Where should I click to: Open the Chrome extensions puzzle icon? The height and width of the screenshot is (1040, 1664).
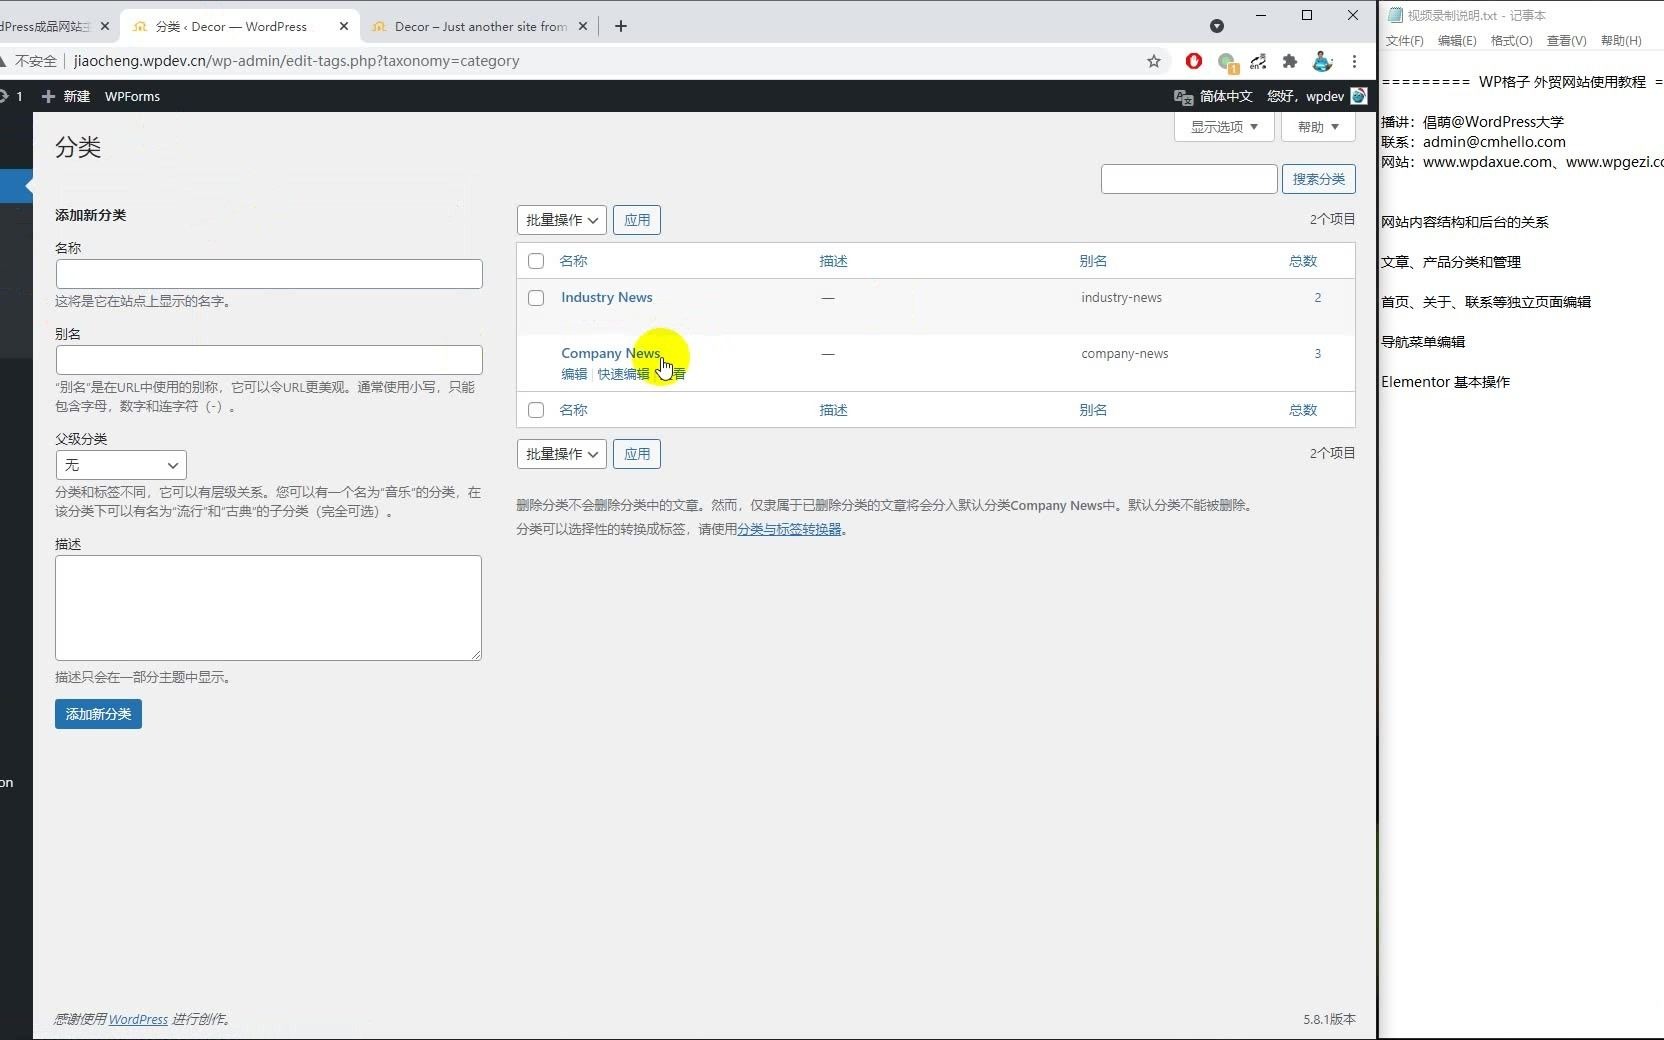pos(1290,61)
